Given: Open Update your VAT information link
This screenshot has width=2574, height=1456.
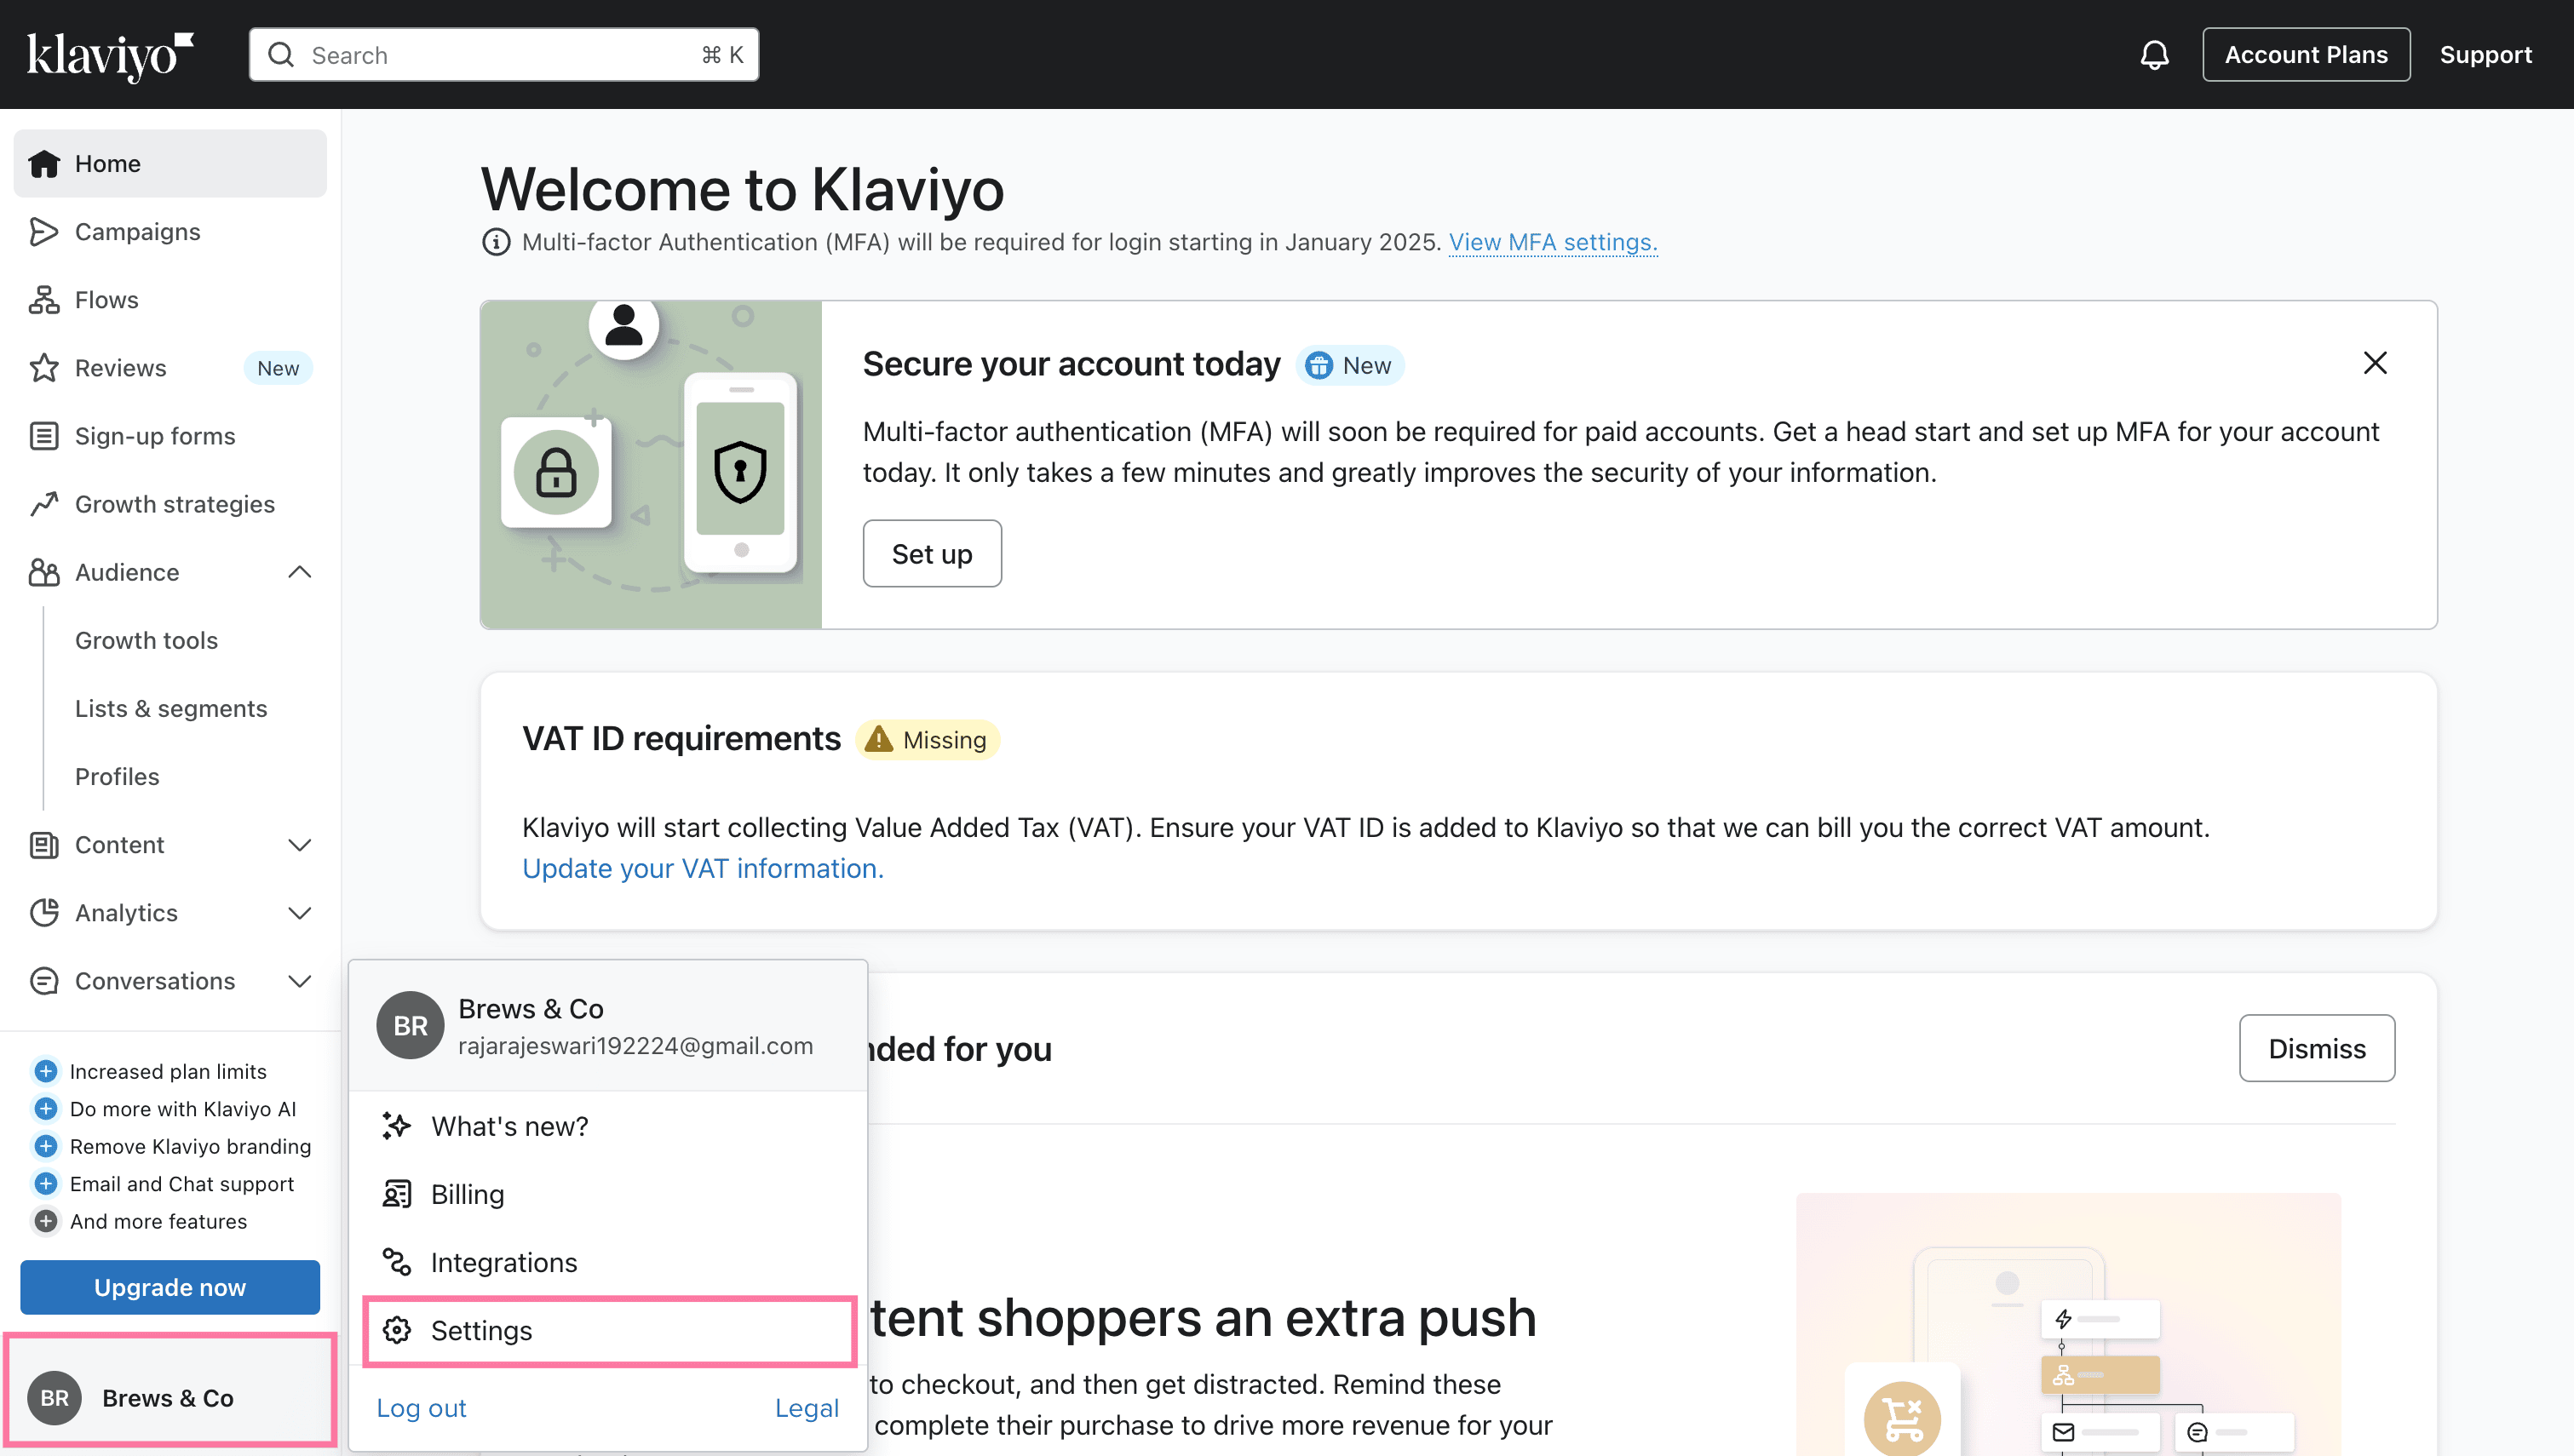Looking at the screenshot, I should 703,868.
